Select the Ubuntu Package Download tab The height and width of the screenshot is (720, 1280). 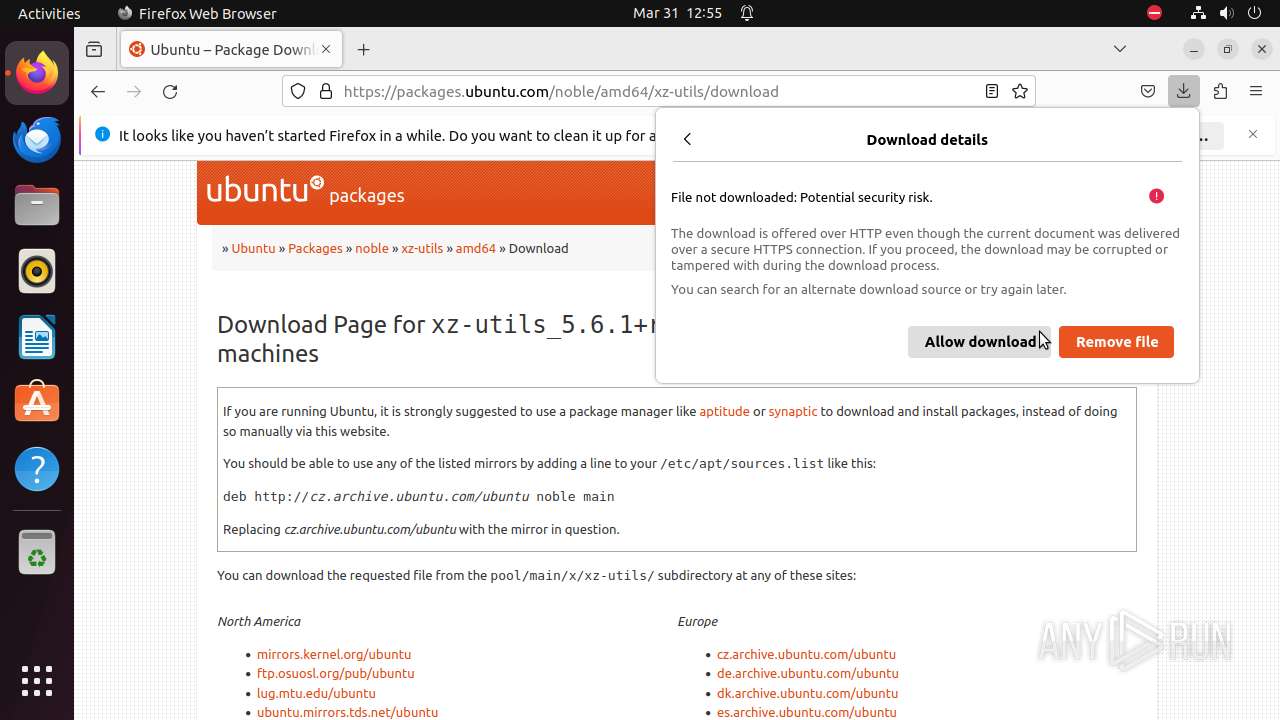(232, 49)
